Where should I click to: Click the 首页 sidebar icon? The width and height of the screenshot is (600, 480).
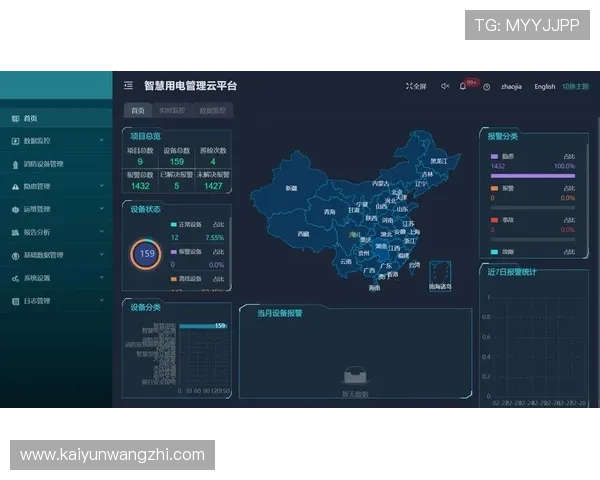click(x=15, y=119)
